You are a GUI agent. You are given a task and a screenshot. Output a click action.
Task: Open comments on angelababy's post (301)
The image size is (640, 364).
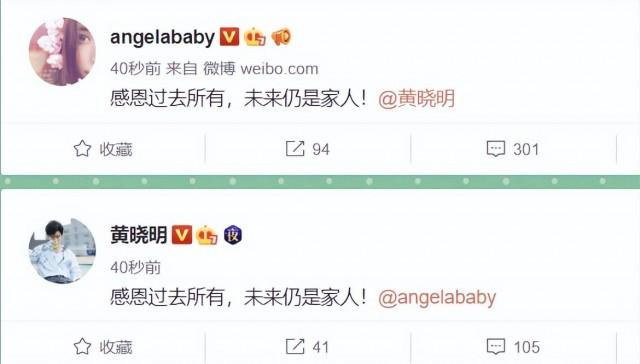point(513,149)
